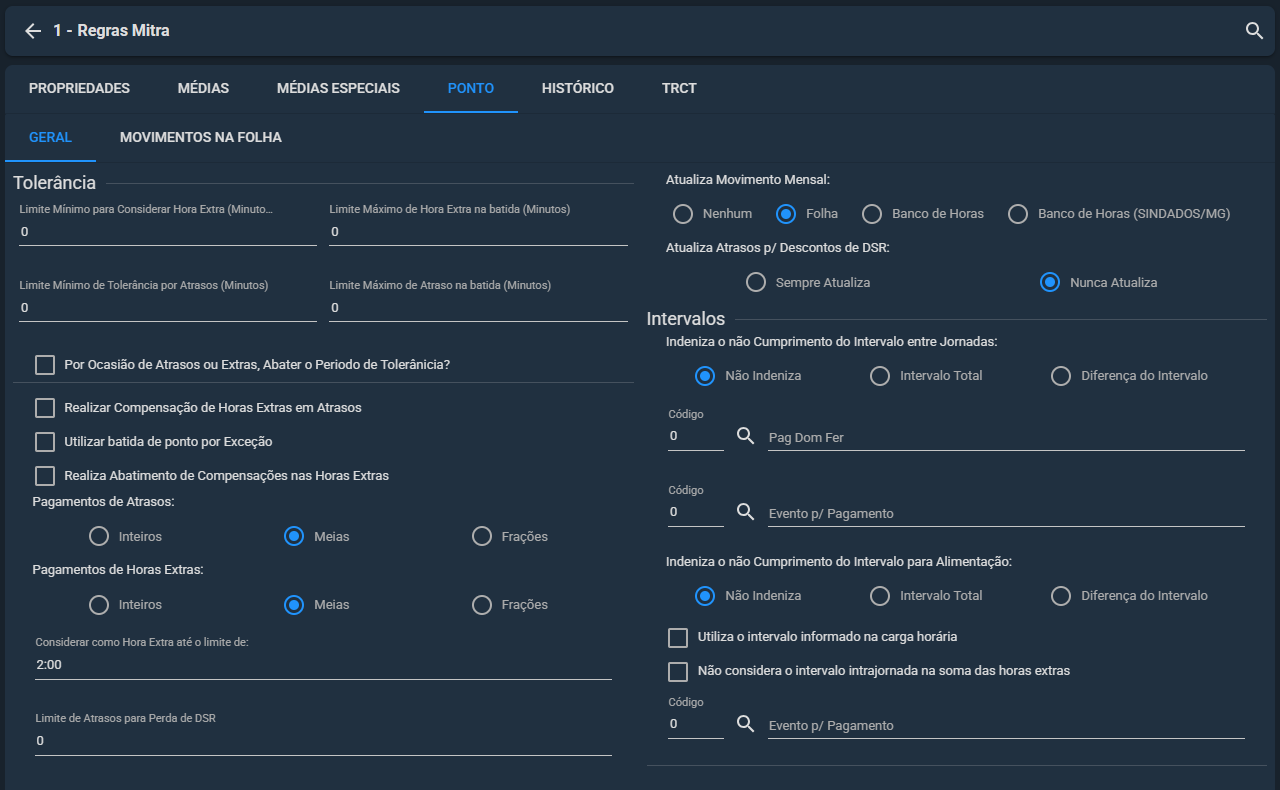Select Folha for Atualiza Movimento Mensal
The image size is (1280, 790).
(x=786, y=214)
